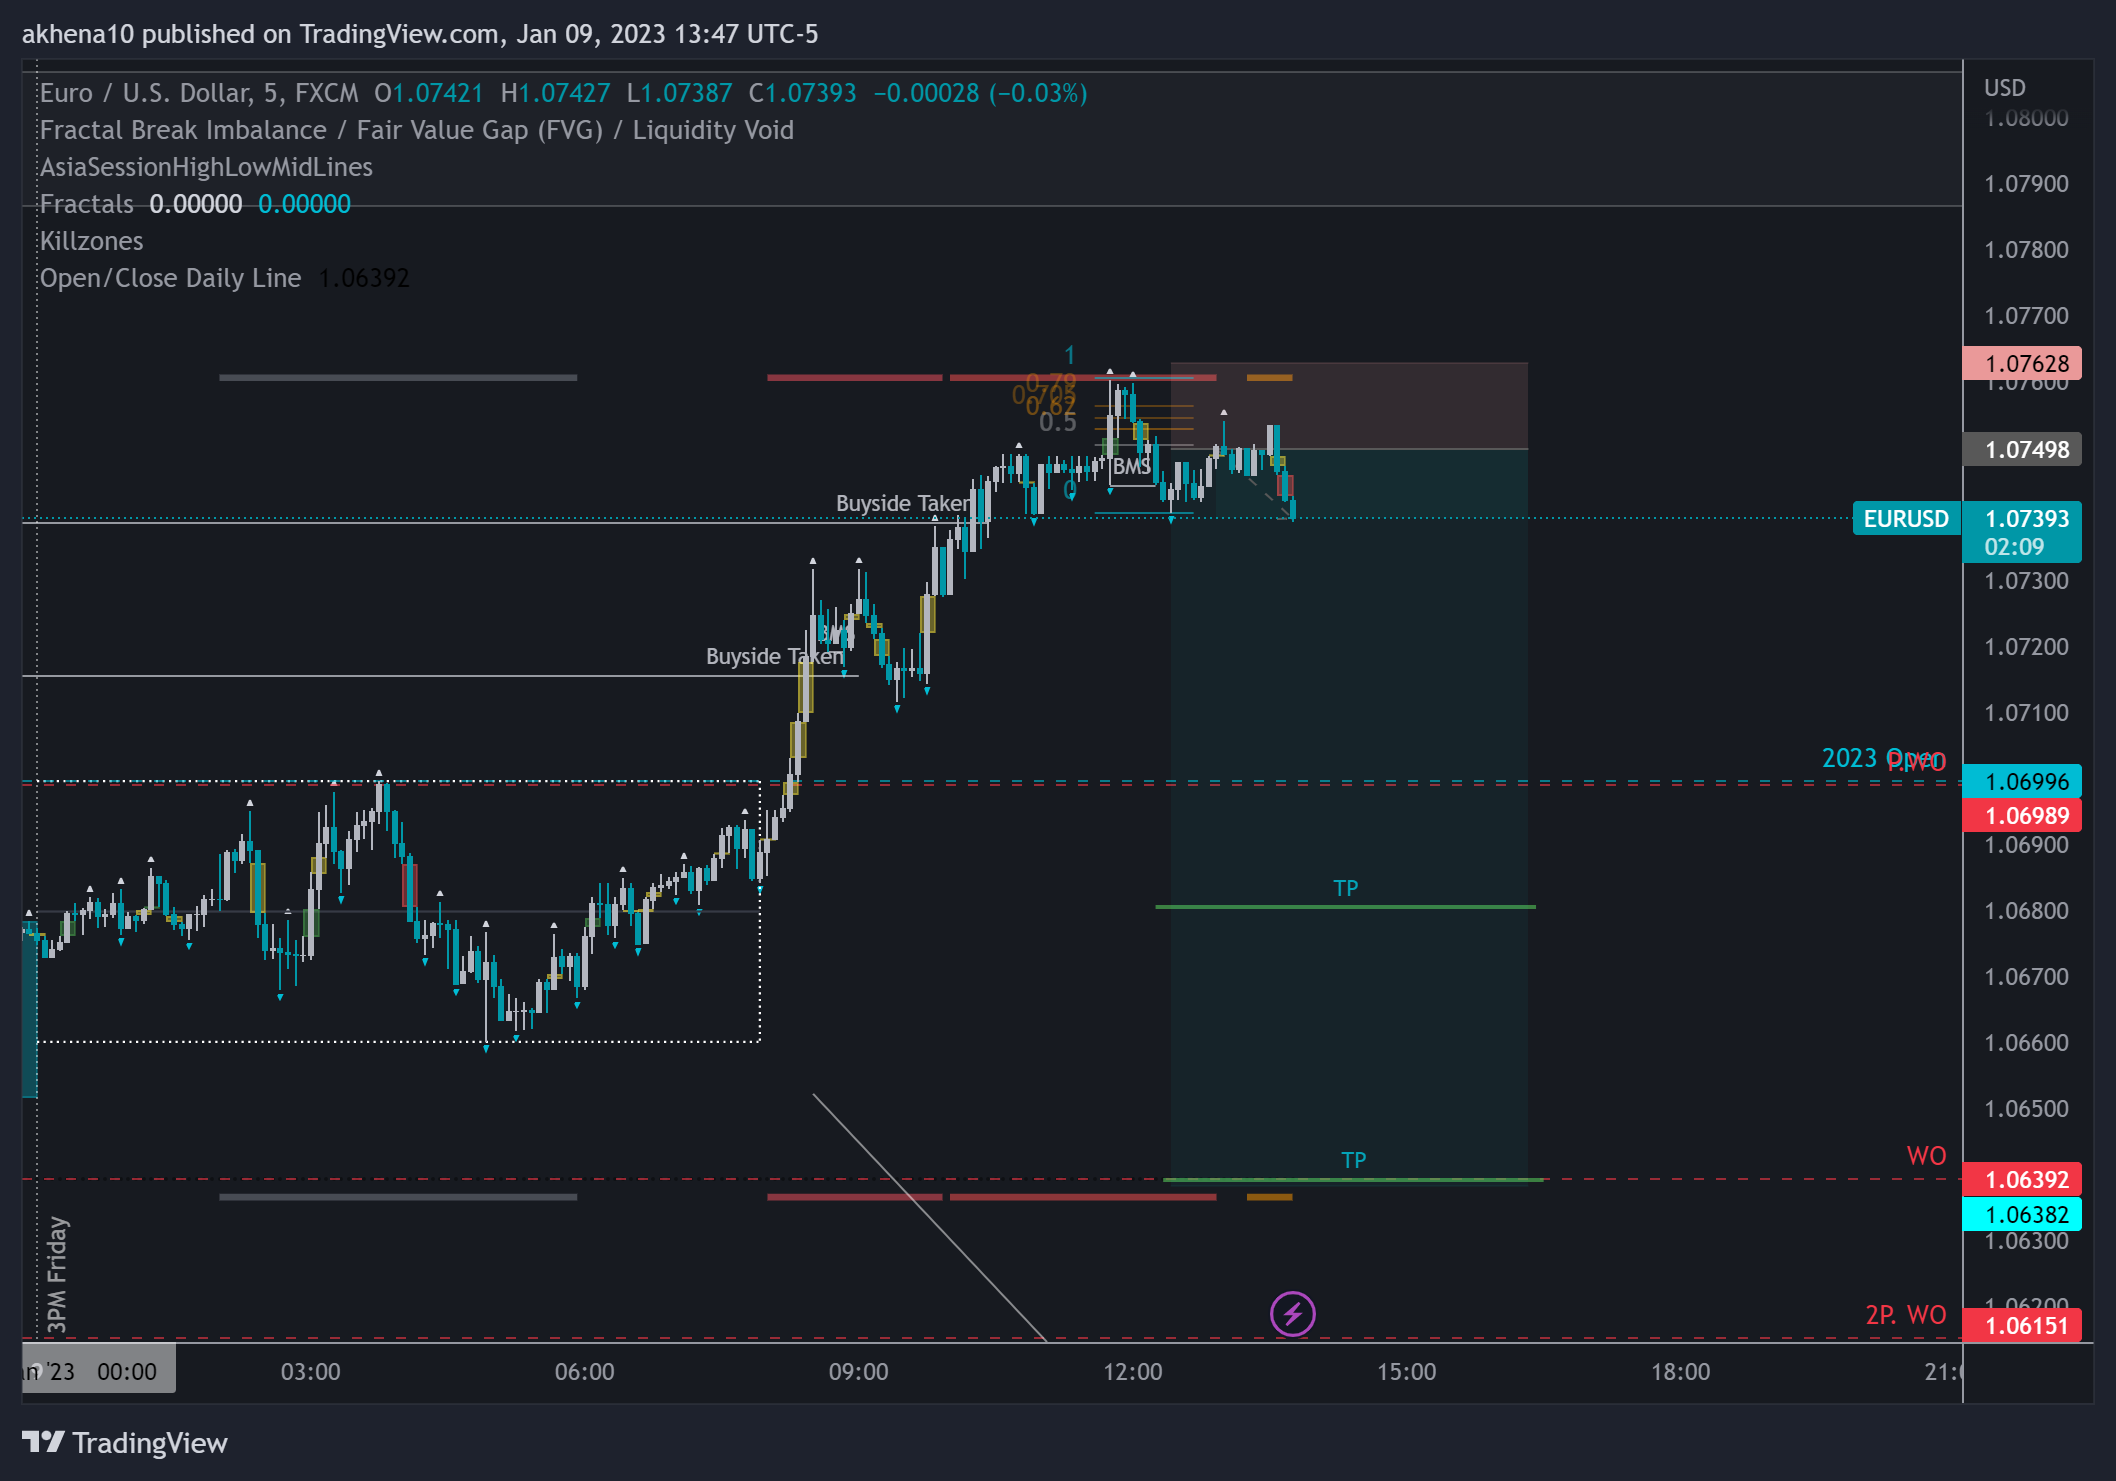Click the 1.06151 red price label
The image size is (2116, 1481).
click(x=2022, y=1326)
